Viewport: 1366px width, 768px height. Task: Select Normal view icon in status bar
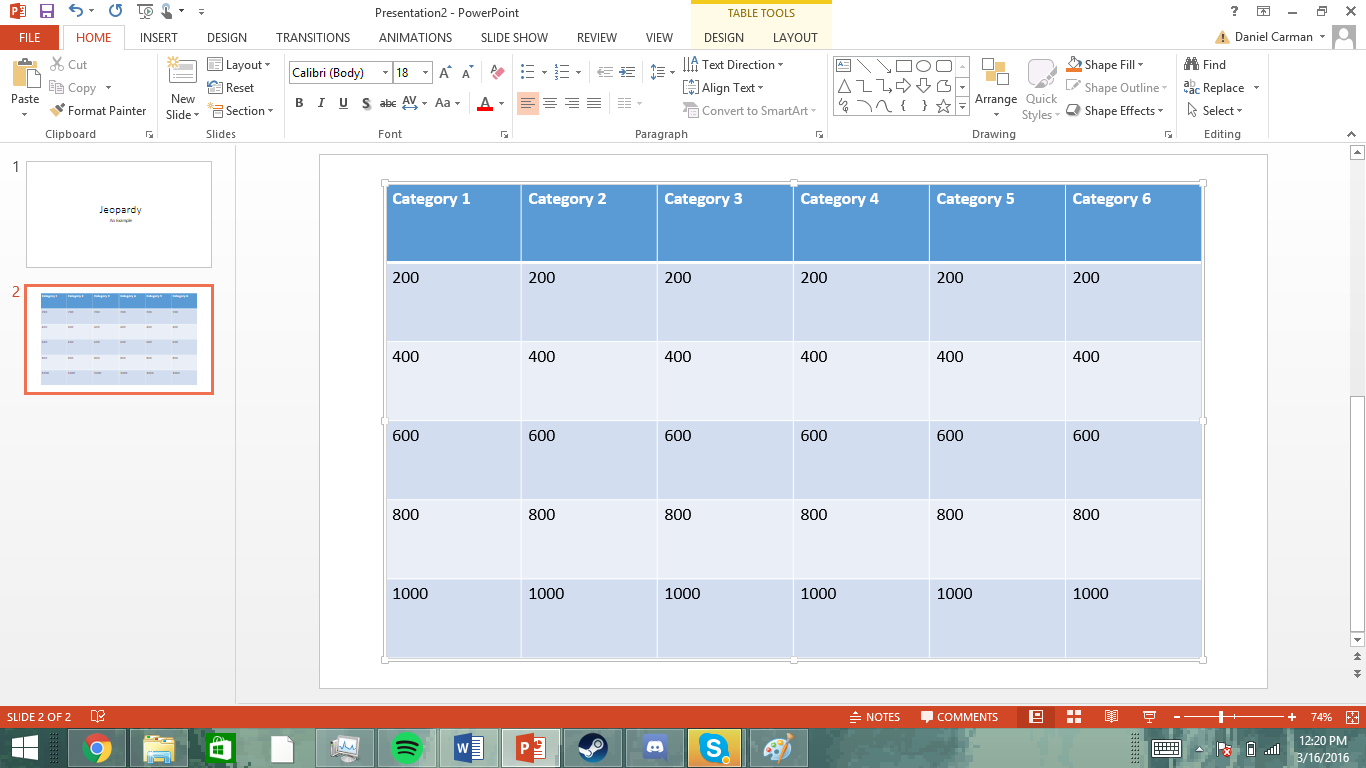click(x=1036, y=717)
